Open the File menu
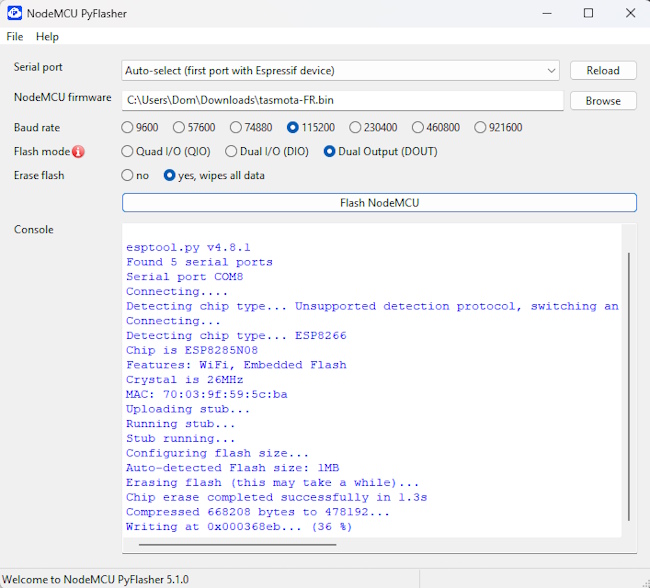 point(15,37)
